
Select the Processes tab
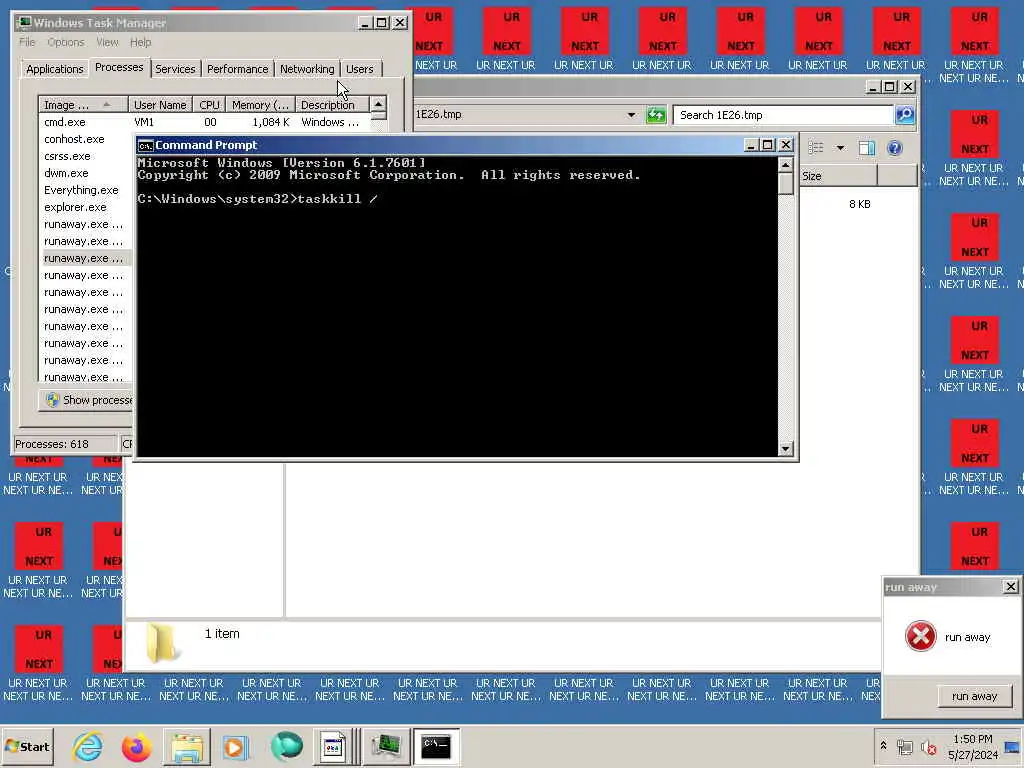point(119,67)
